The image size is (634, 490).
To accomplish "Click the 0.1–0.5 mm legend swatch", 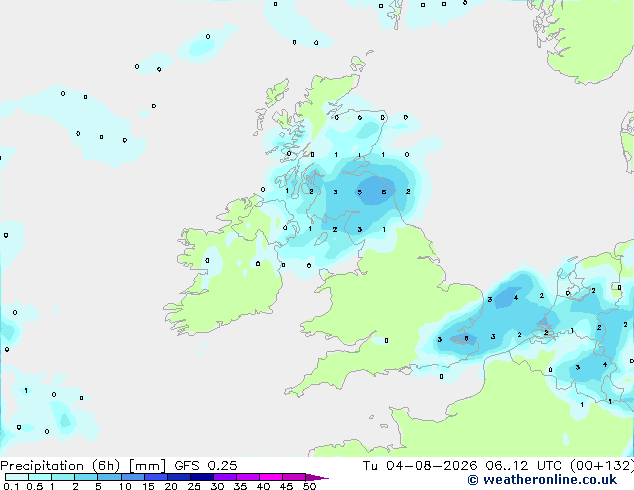I will pyautogui.click(x=17, y=477).
